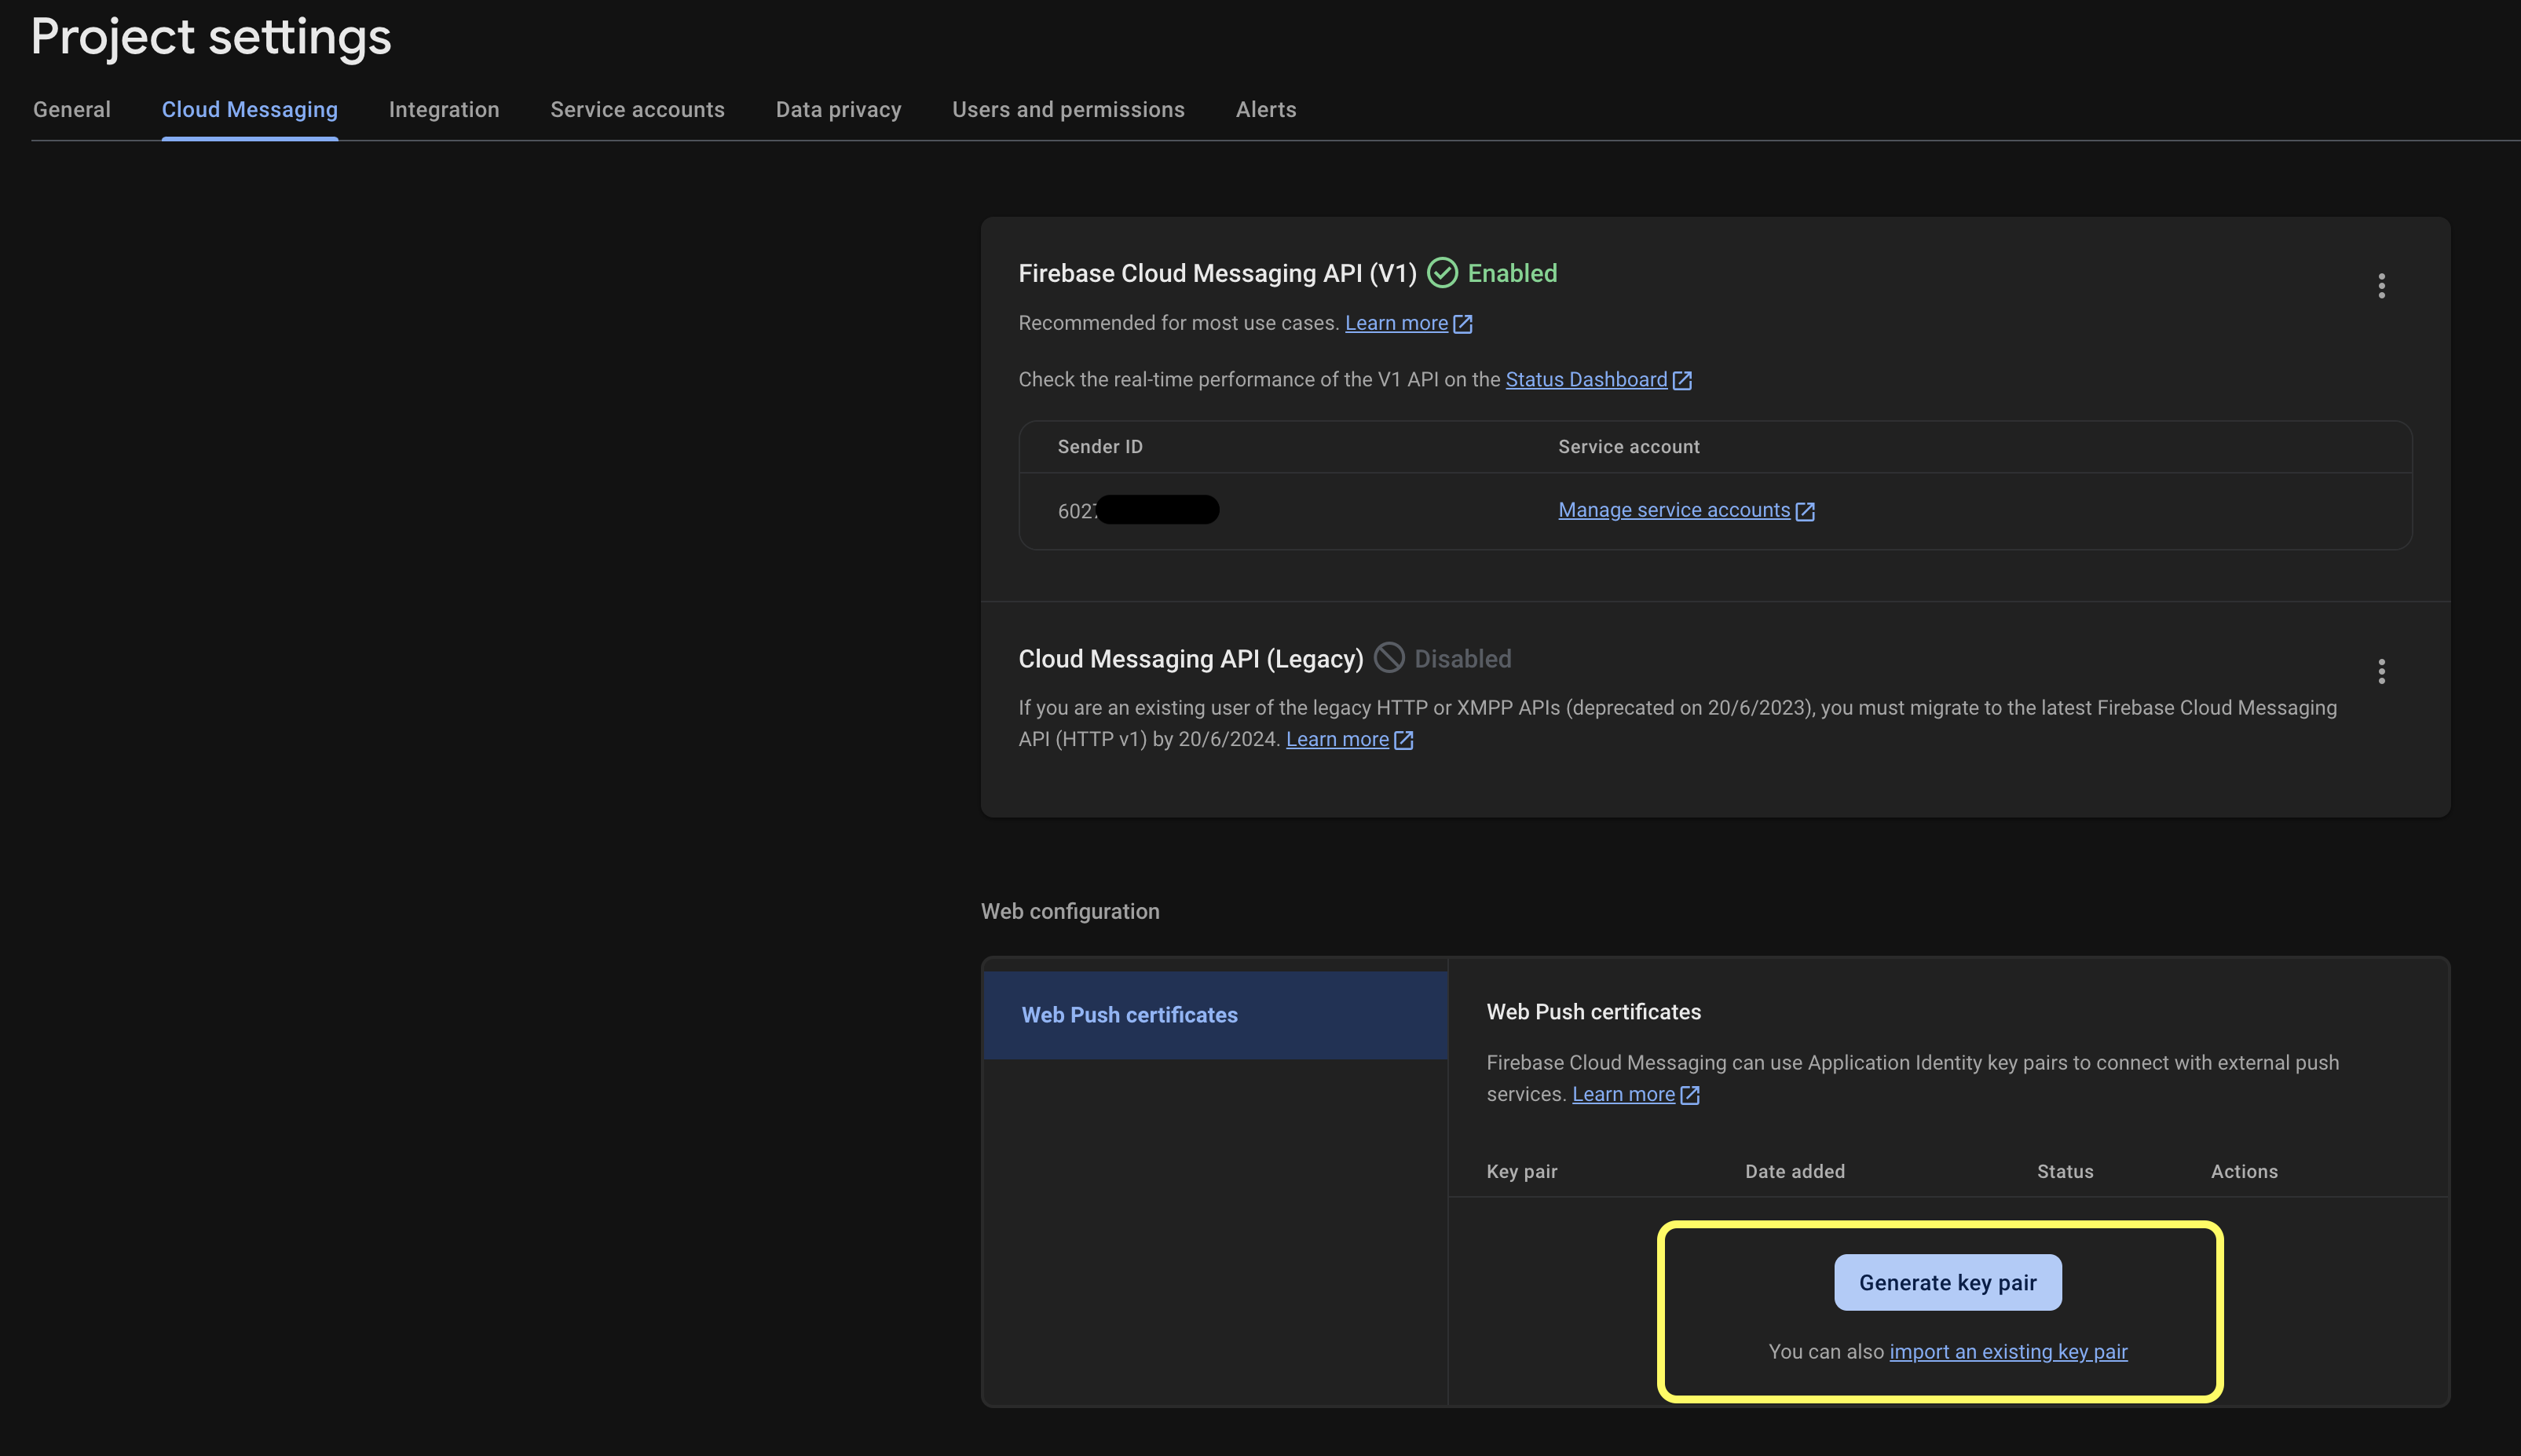Click the Web configuration section label
2521x1456 pixels.
pos(1070,912)
